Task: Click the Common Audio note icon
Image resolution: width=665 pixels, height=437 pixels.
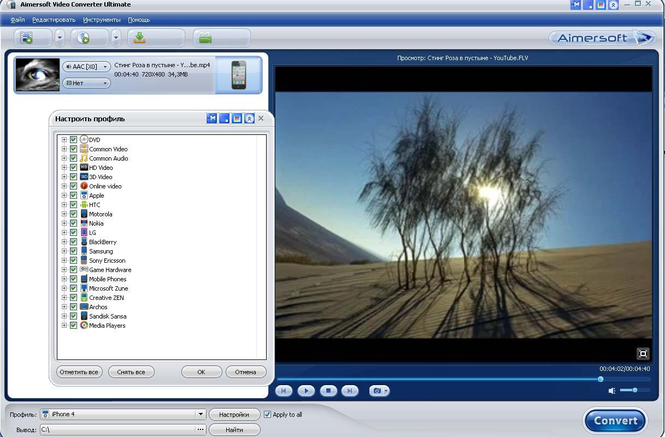Action: tap(84, 158)
